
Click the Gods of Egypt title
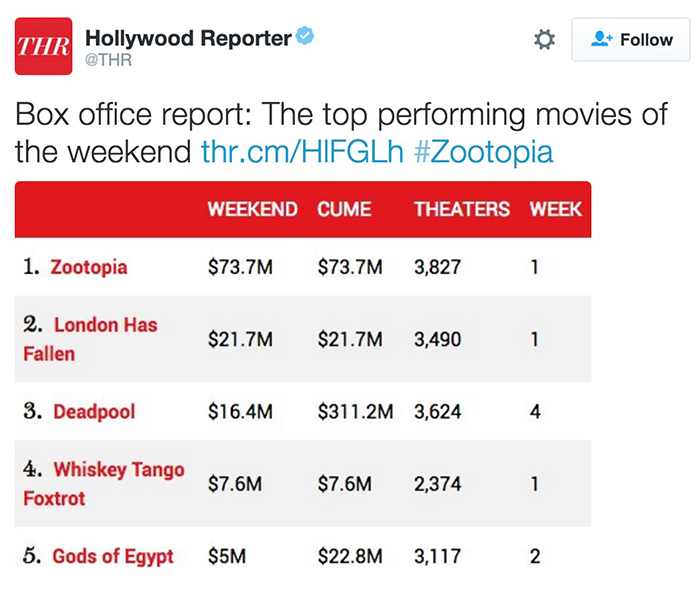pos(112,556)
